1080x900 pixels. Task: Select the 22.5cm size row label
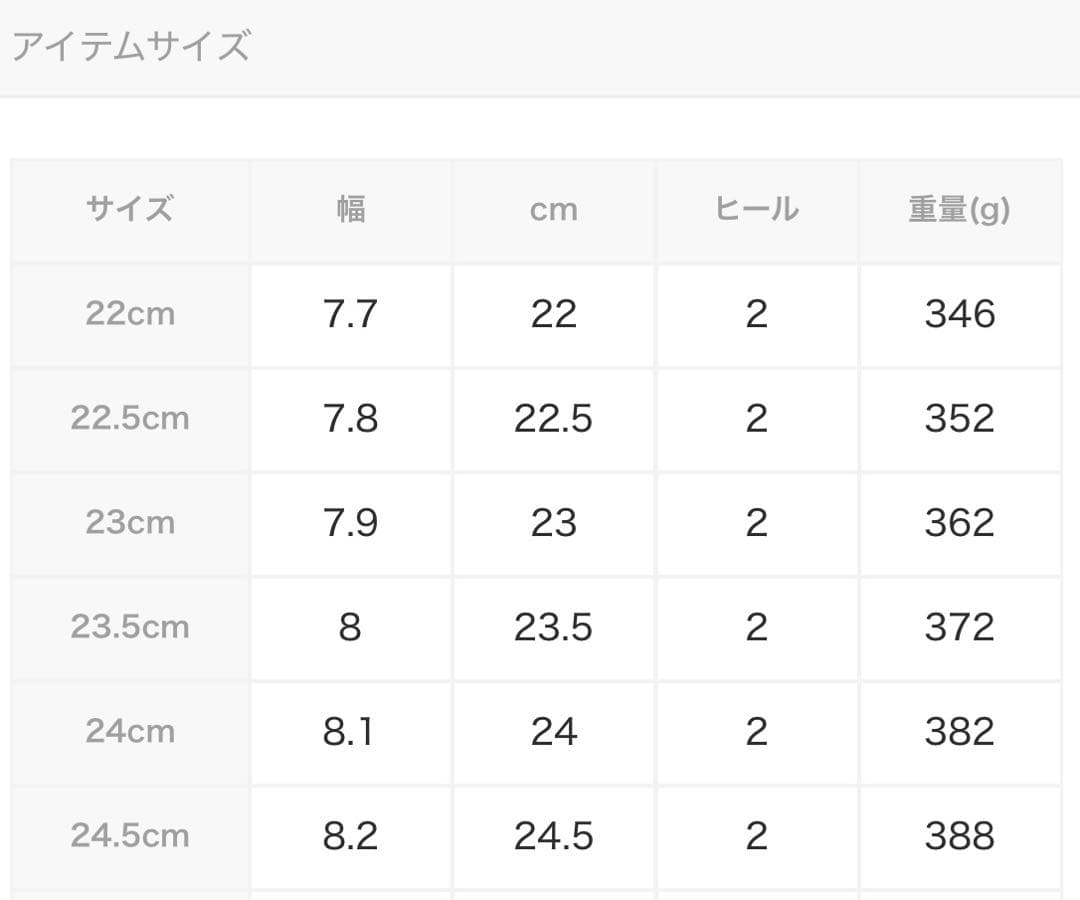(x=130, y=418)
